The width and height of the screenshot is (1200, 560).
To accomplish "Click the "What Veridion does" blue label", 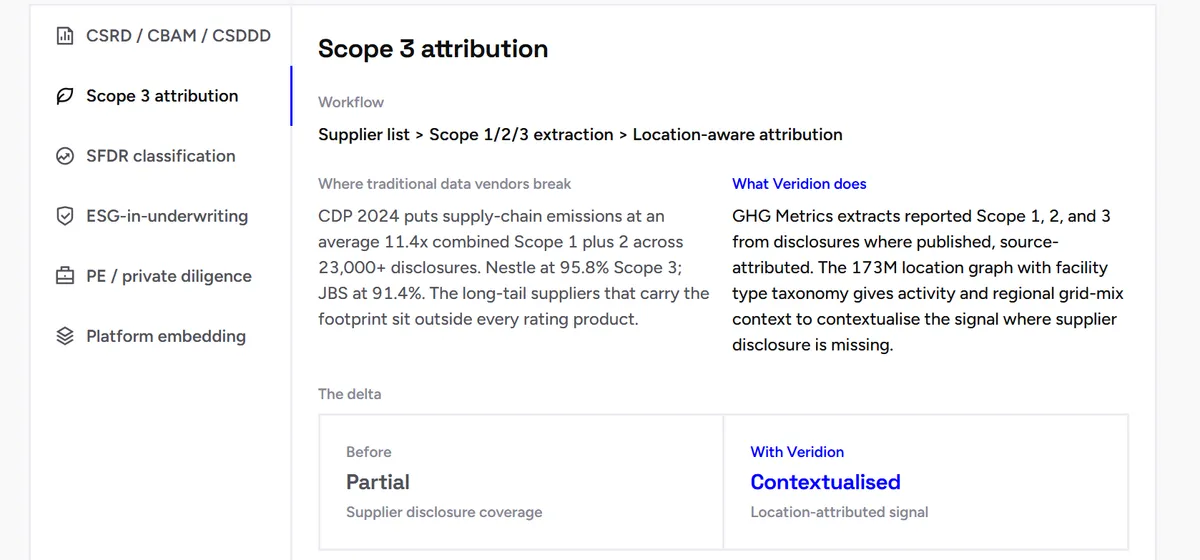I will pos(799,184).
